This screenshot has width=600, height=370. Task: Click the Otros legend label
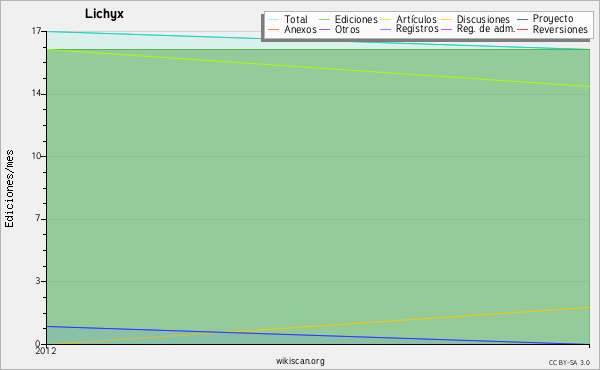coord(347,29)
